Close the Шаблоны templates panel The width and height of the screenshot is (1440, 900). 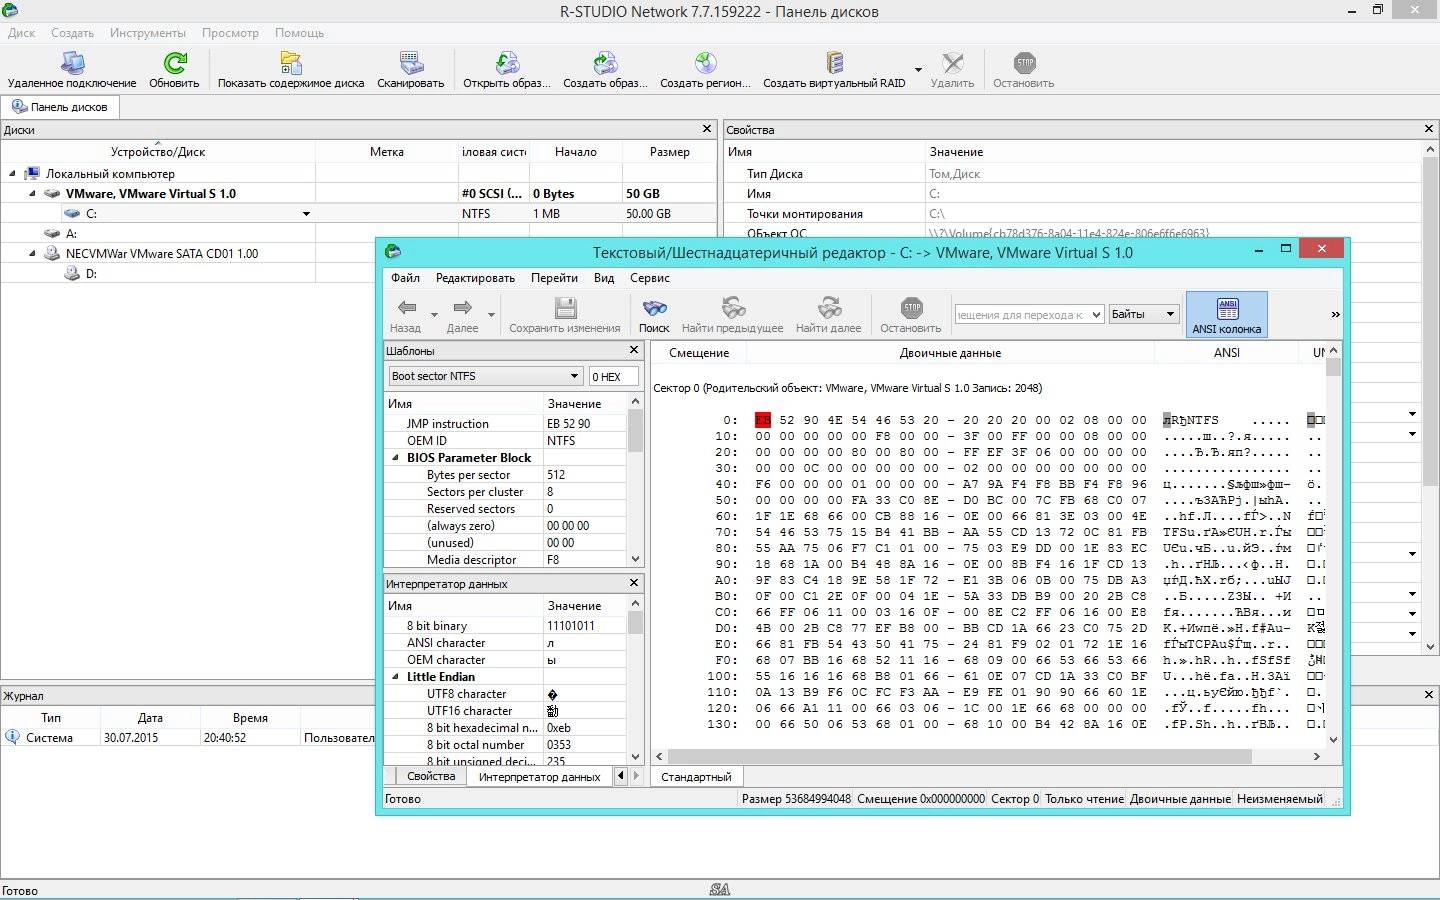click(x=634, y=350)
